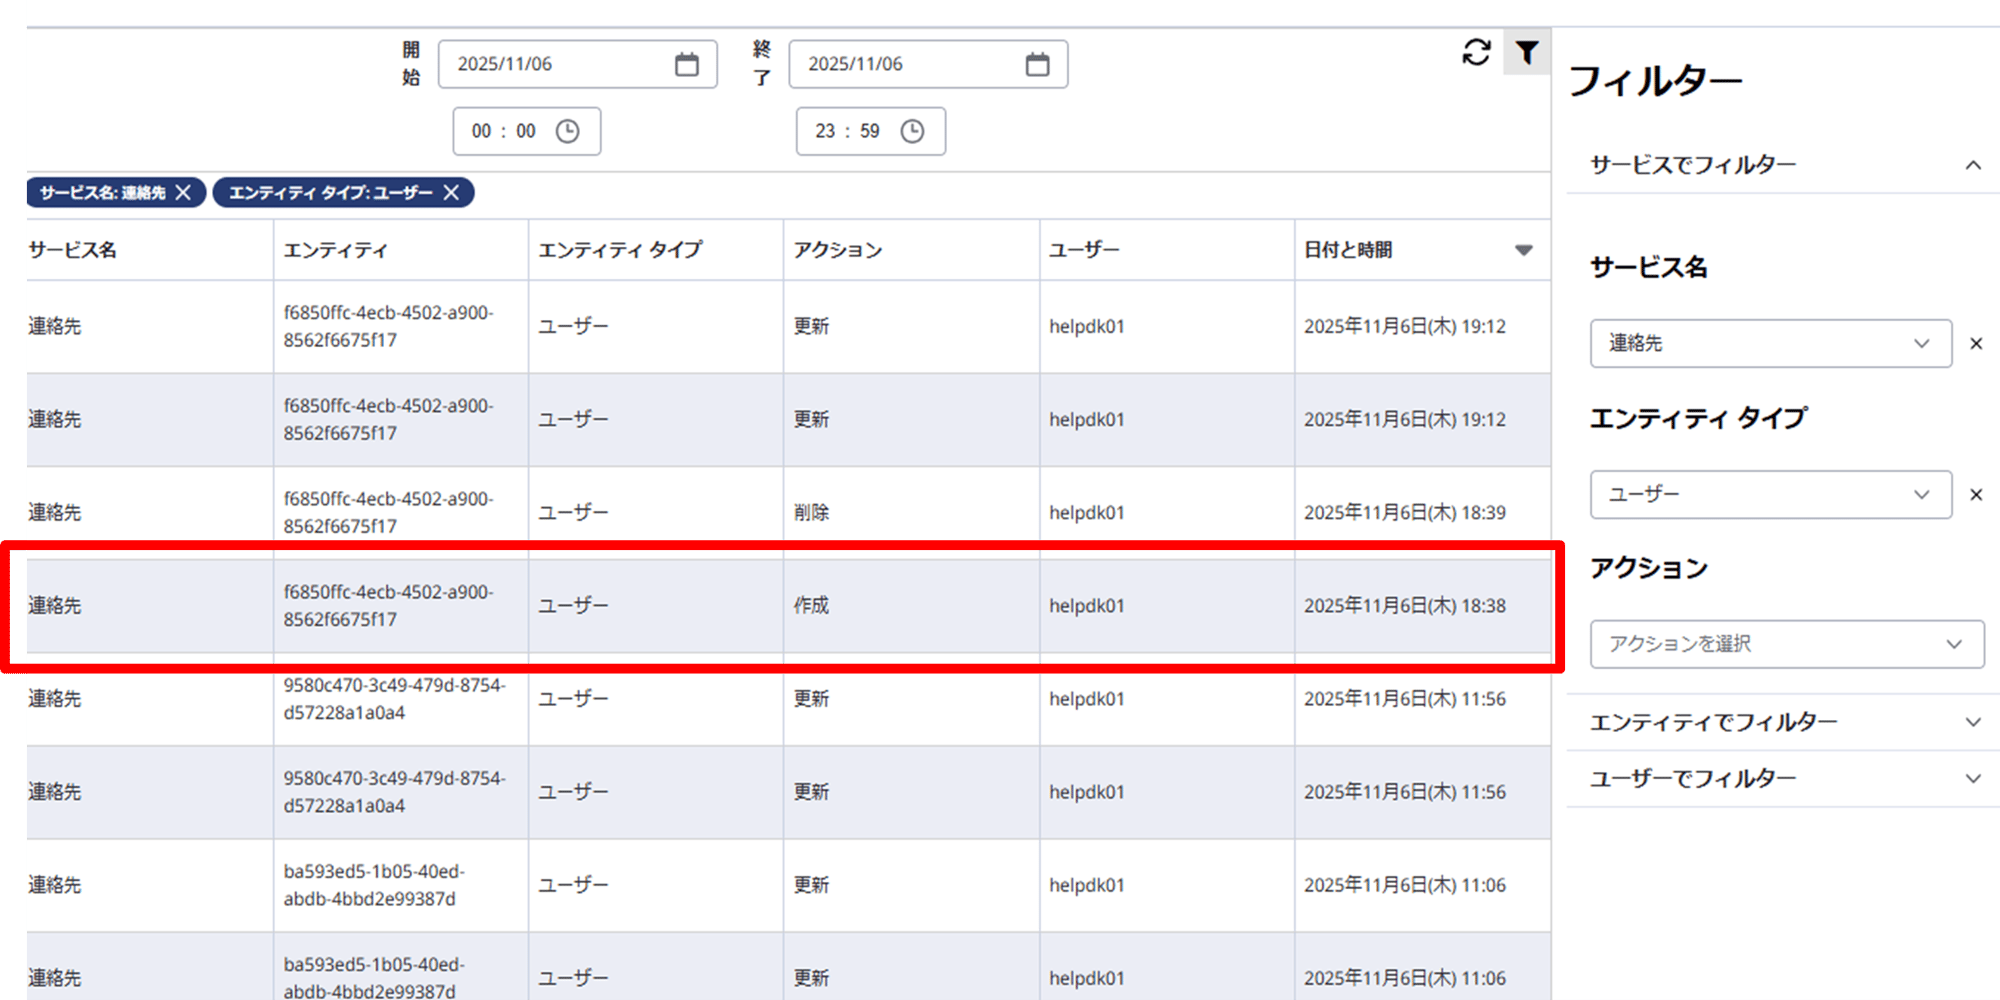Toggle the filter funnel icon
The width and height of the screenshot is (2000, 1000).
1526,52
